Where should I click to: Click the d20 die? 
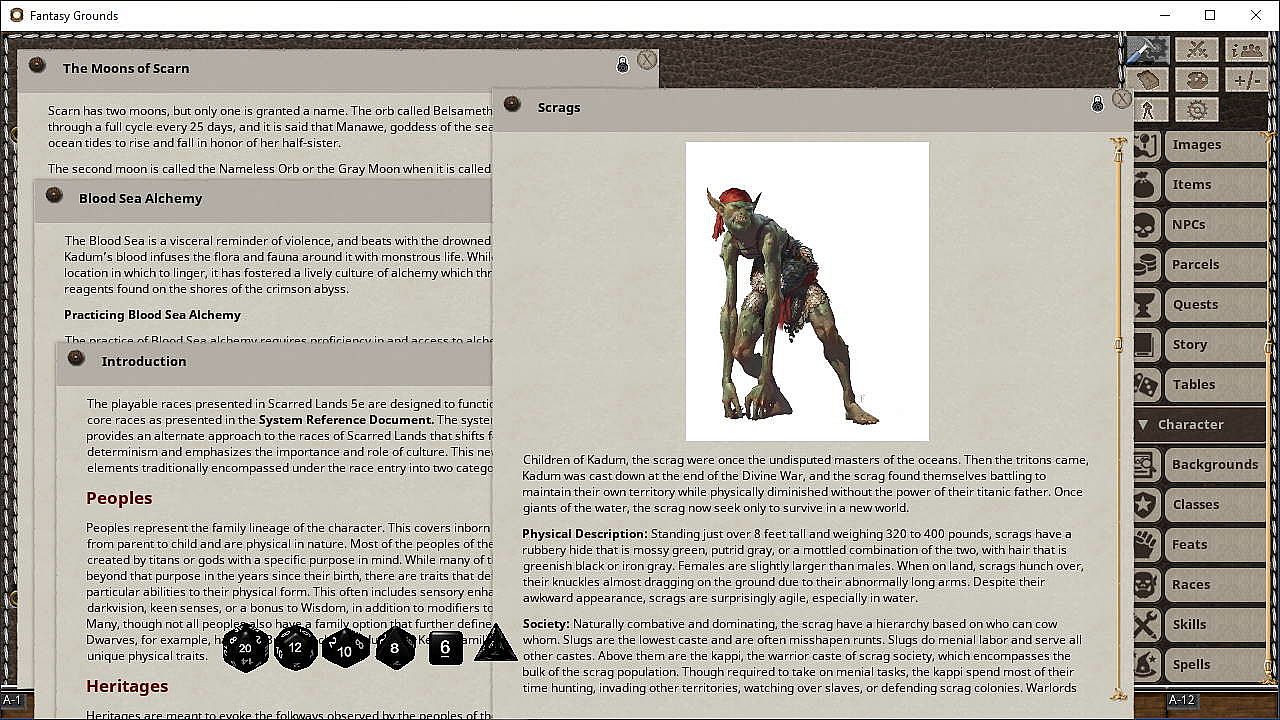point(245,648)
